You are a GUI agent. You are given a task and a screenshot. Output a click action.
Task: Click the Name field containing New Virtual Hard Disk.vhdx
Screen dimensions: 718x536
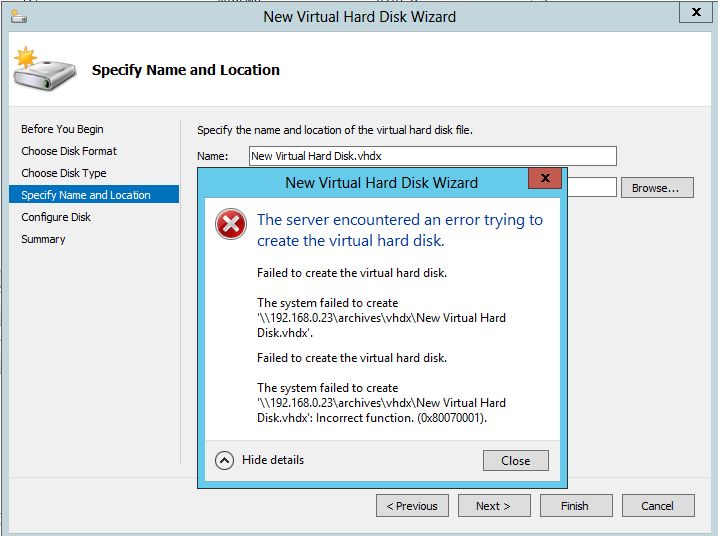click(433, 156)
